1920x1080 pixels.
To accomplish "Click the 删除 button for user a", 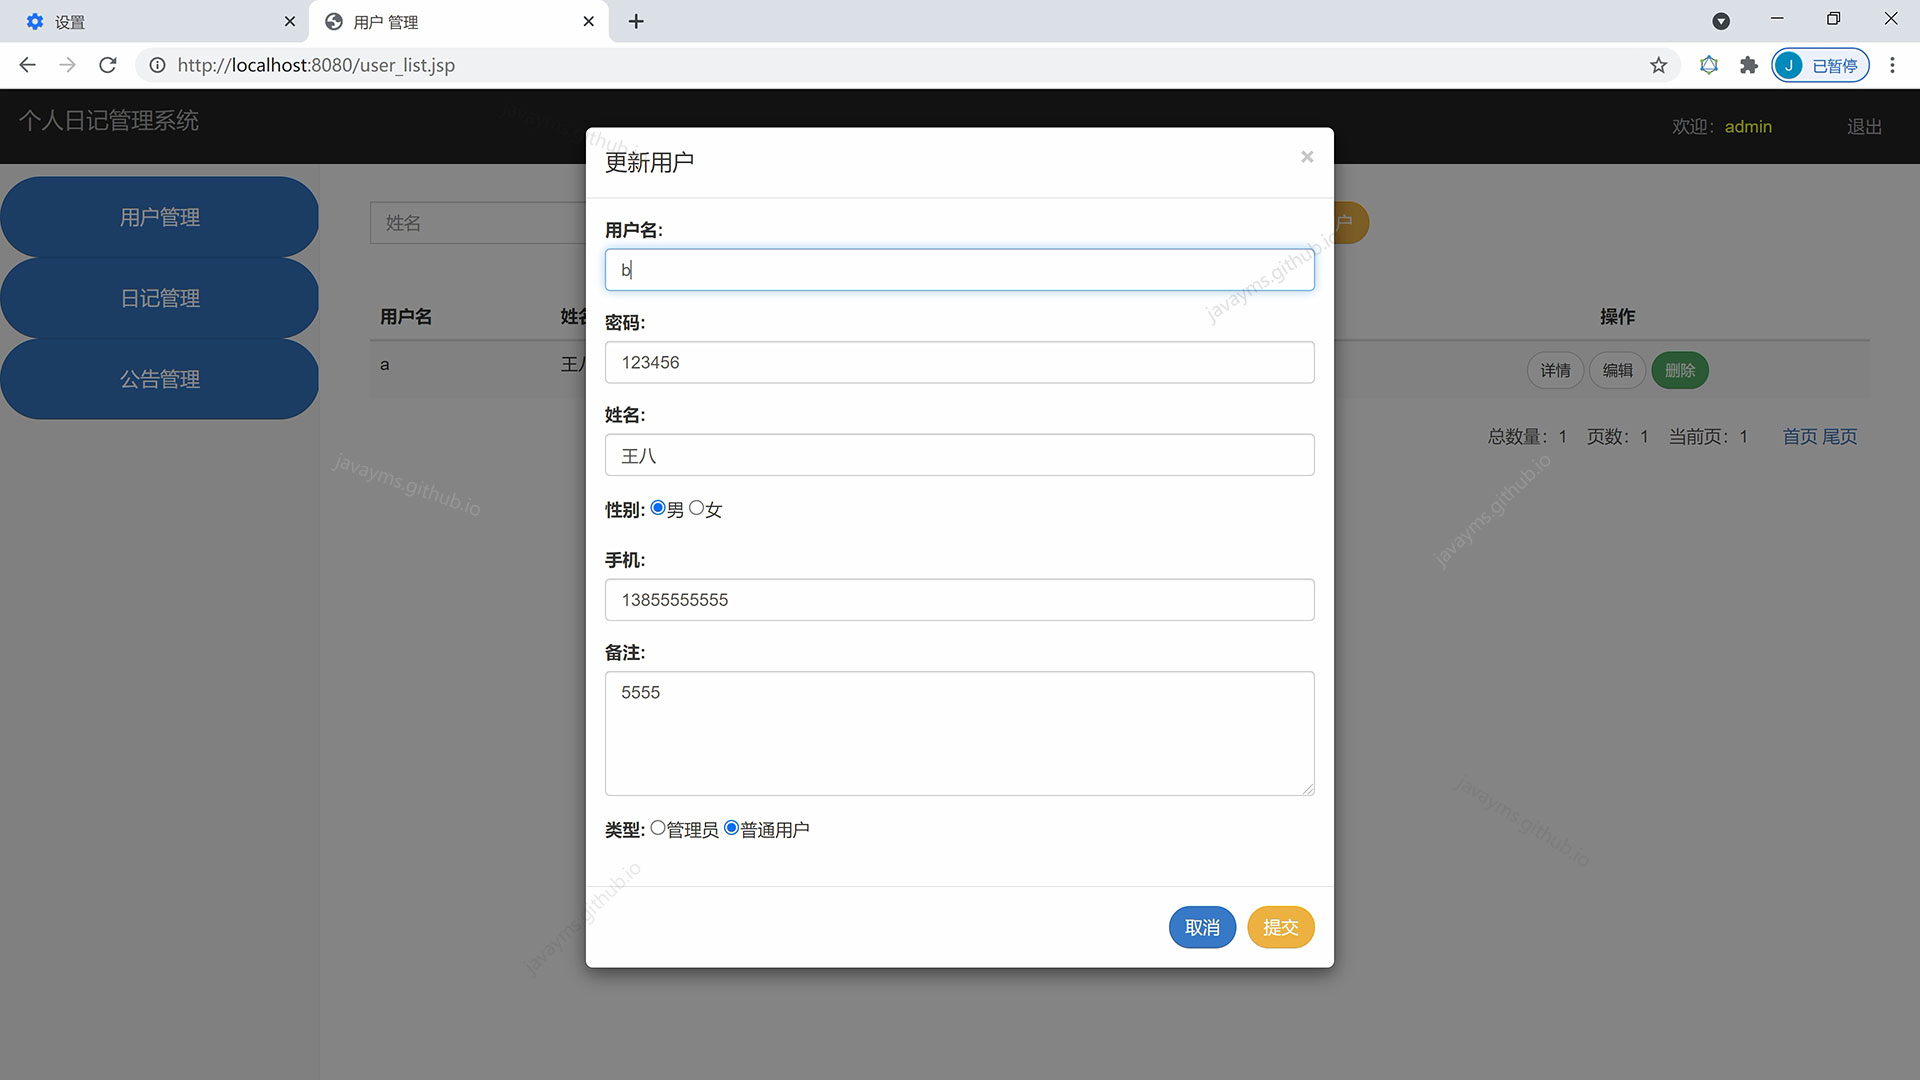I will [1679, 370].
